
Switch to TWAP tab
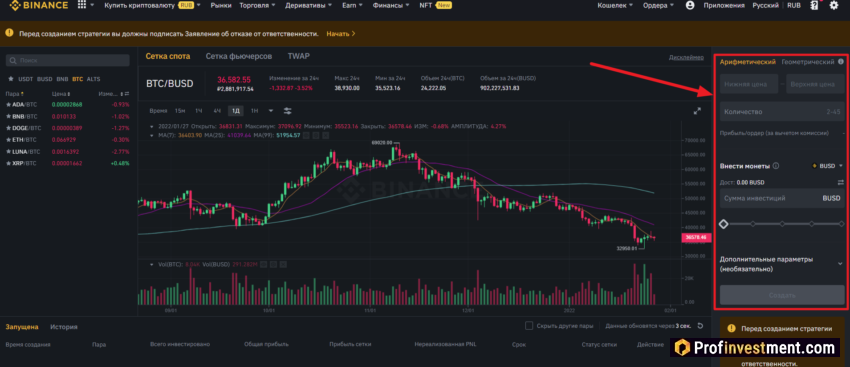pos(299,56)
